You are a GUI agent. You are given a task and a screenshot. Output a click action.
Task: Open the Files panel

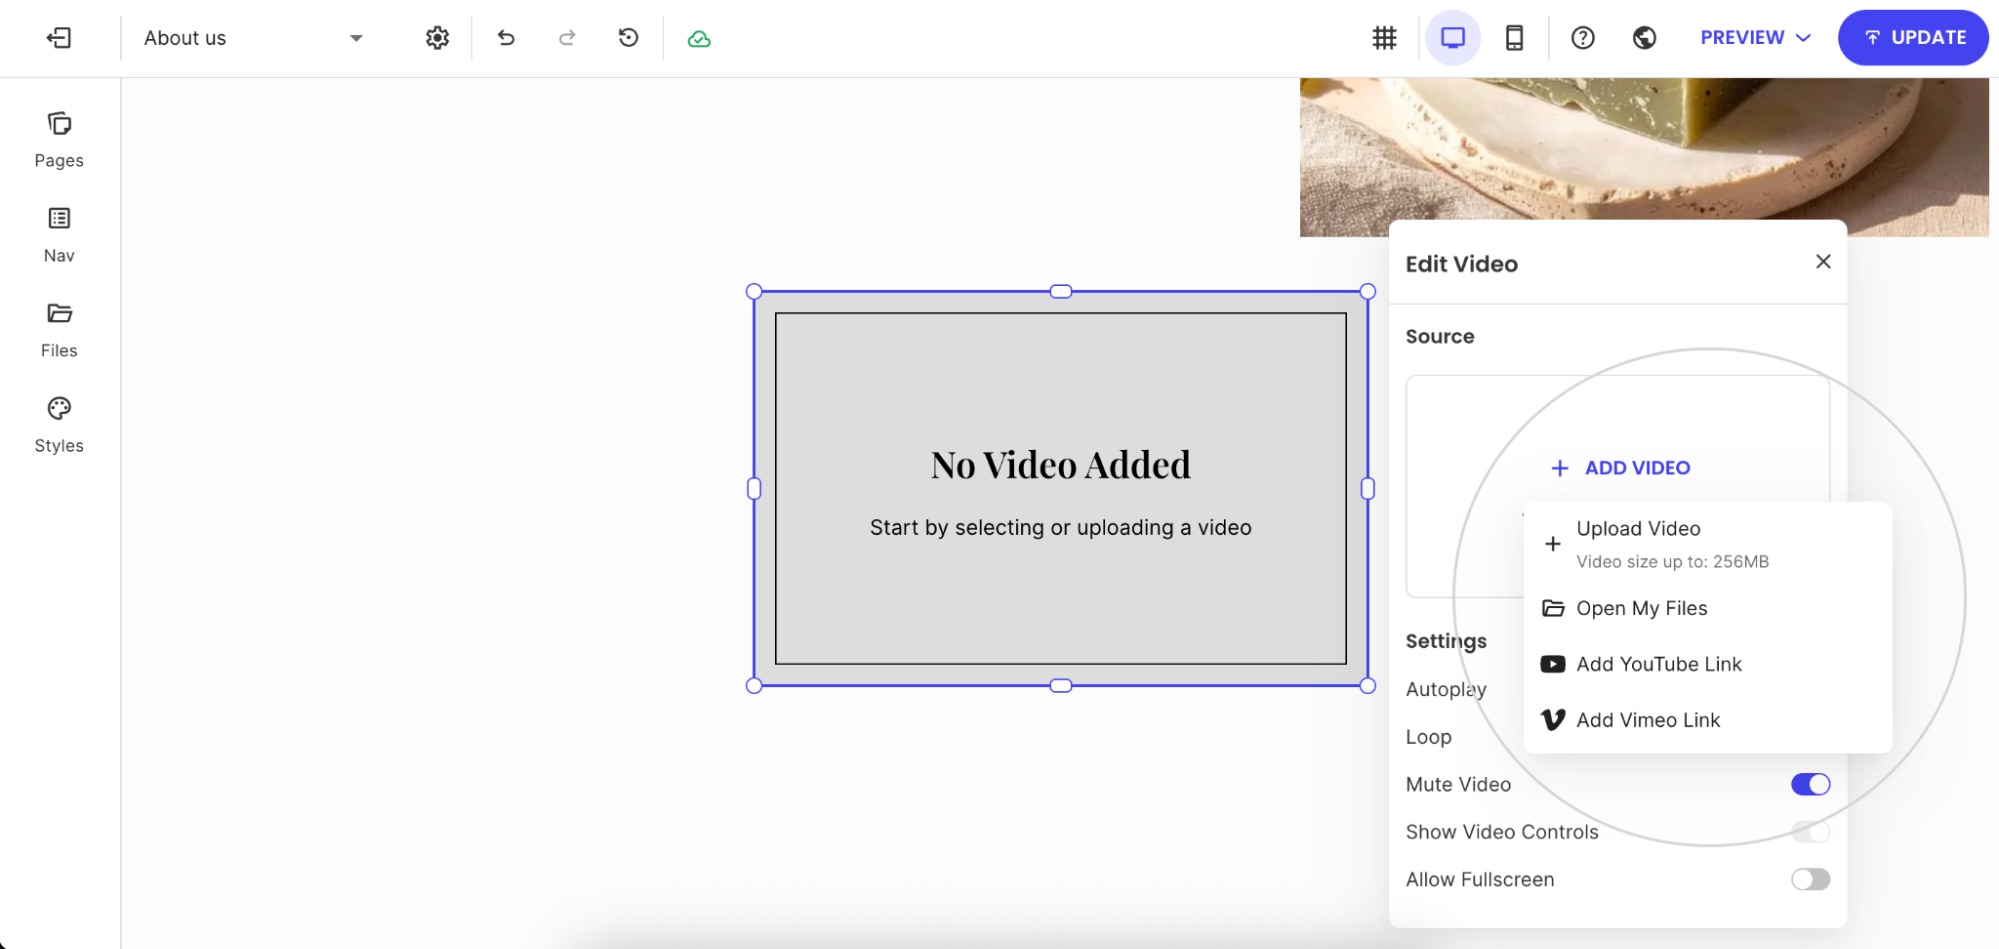[x=59, y=330]
